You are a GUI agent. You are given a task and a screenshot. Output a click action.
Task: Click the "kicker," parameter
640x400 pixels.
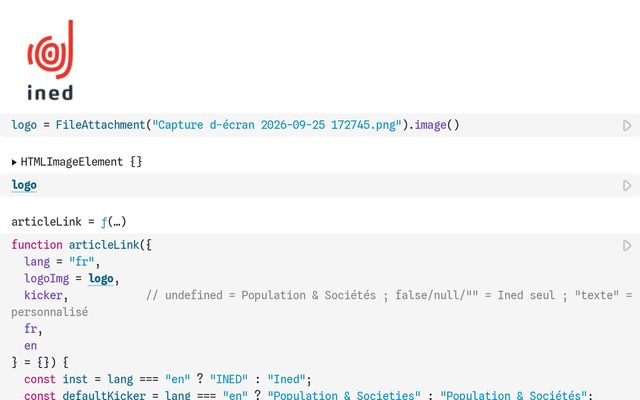click(46, 295)
